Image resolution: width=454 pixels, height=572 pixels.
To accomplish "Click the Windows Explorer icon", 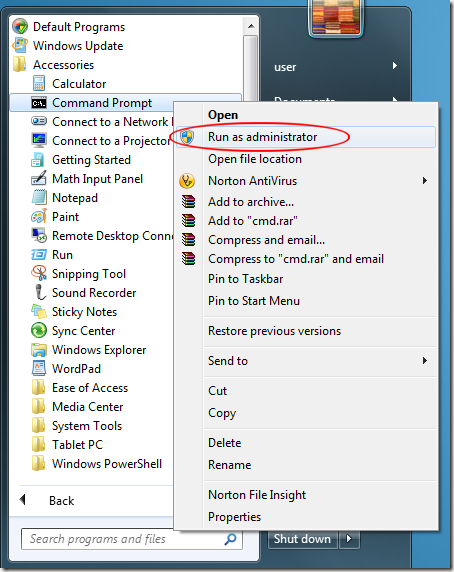I will [39, 350].
